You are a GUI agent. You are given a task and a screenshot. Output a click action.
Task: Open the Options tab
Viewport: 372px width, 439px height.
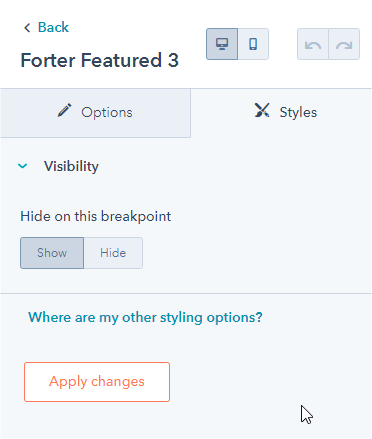(x=95, y=113)
